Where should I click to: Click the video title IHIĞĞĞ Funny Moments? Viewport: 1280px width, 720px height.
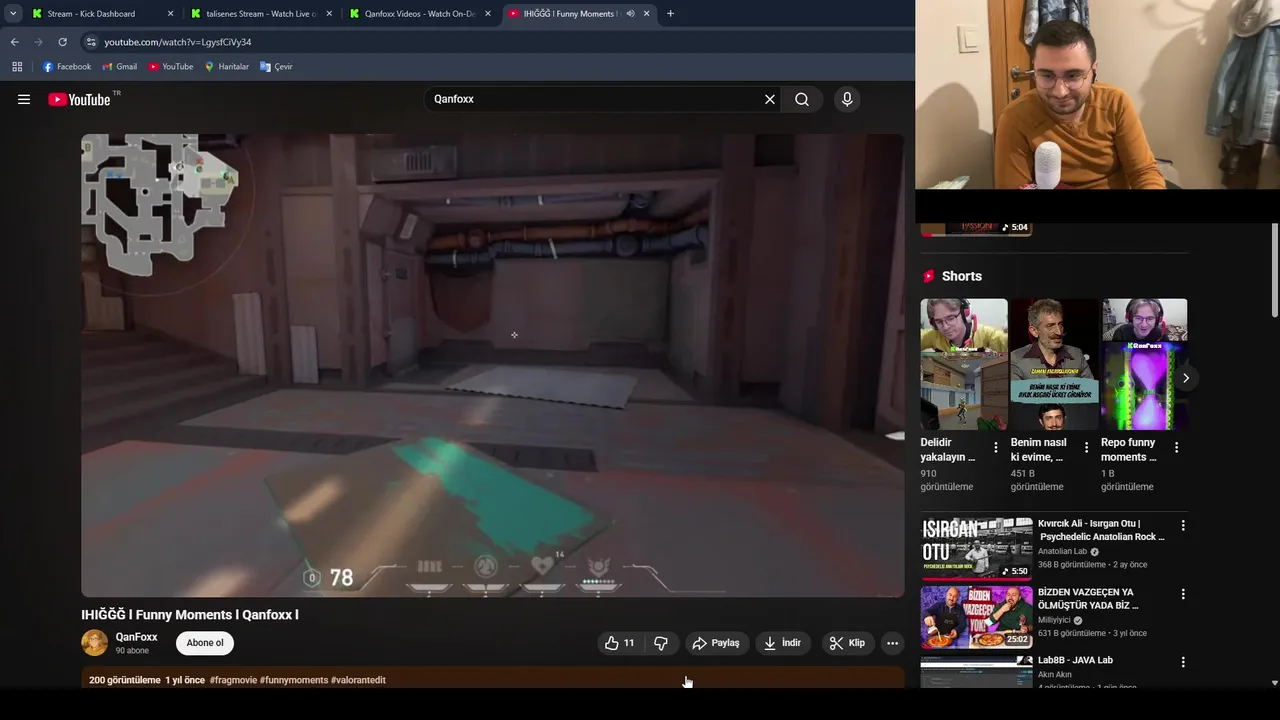(x=190, y=615)
